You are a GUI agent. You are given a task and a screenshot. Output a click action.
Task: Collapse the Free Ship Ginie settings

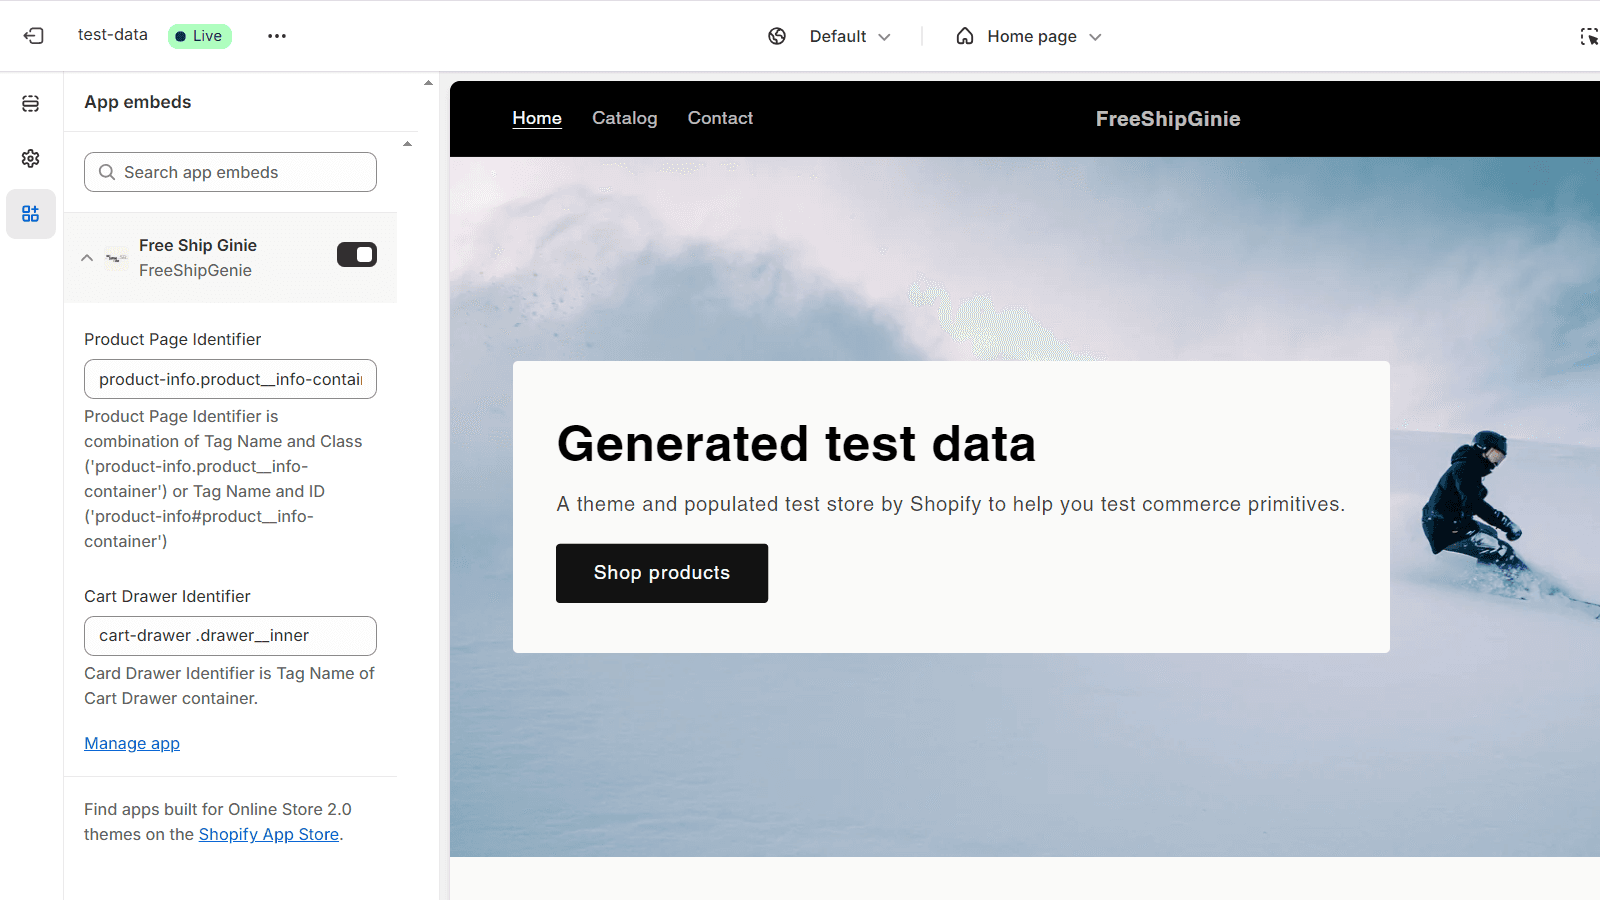tap(87, 258)
